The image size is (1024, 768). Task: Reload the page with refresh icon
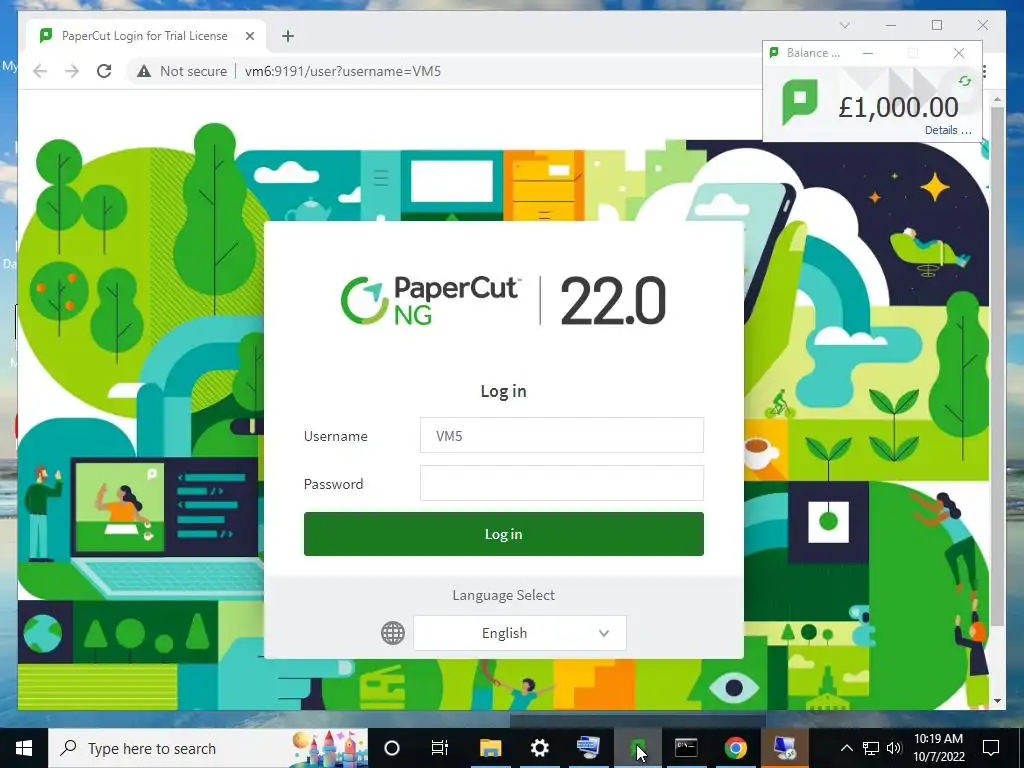click(x=104, y=71)
